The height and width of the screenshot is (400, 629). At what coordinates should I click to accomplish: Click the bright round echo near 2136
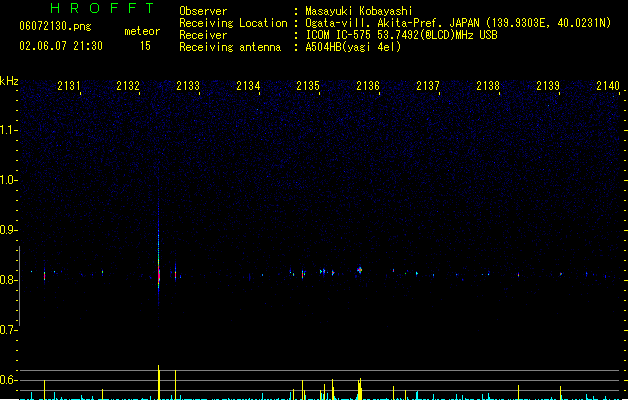359,270
